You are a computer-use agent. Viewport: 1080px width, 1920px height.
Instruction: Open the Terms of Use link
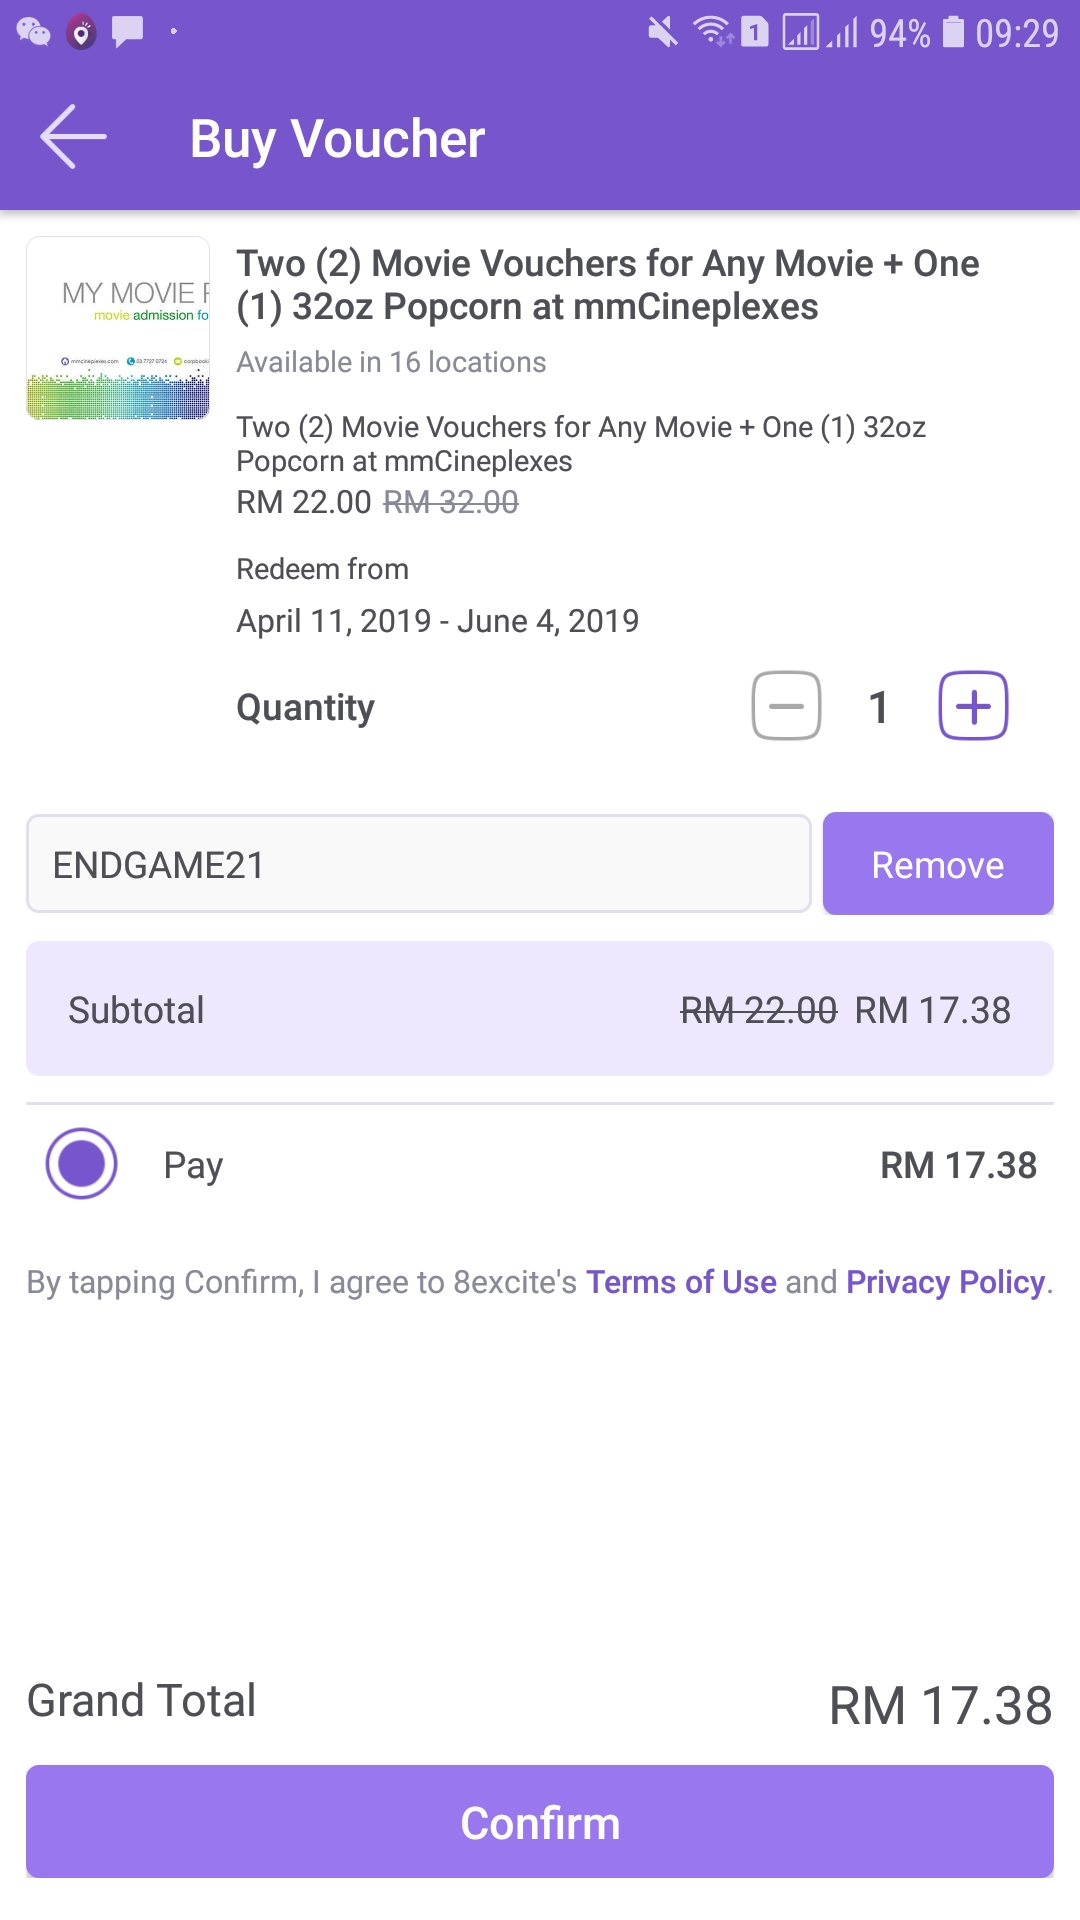681,1282
